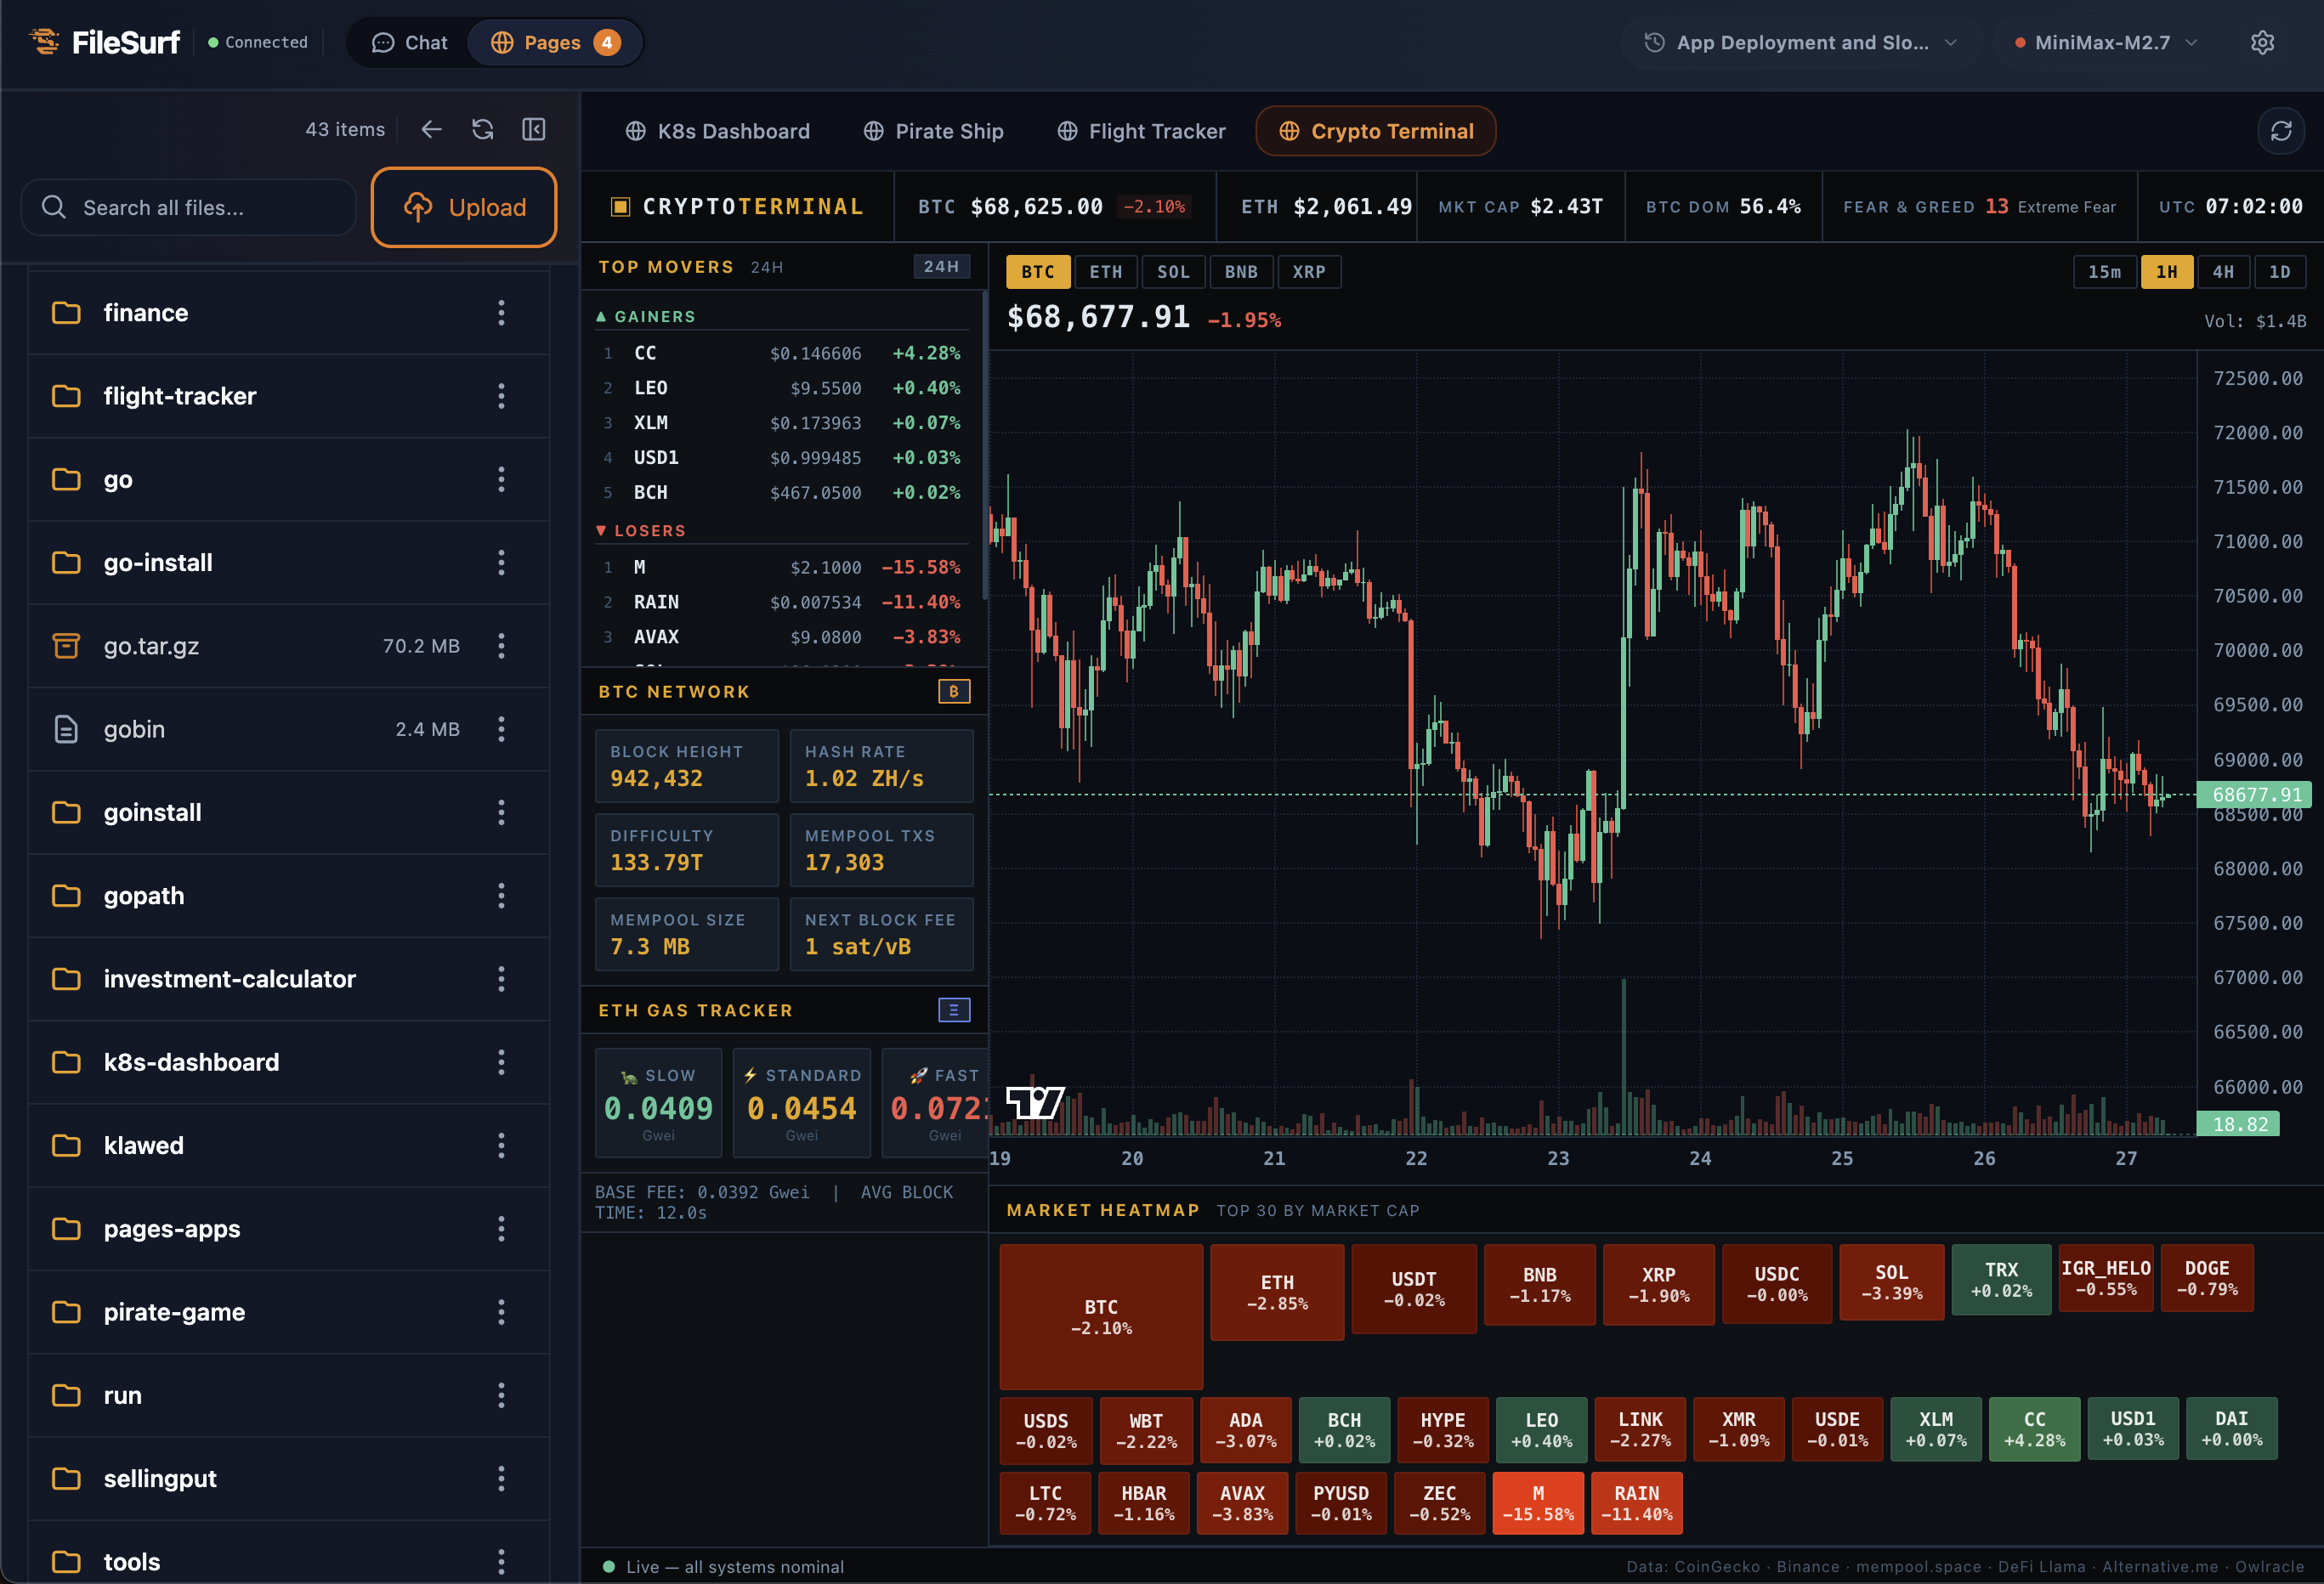Screen dimensions: 2324x1584
Task: Click the Upload button
Action: click(x=464, y=207)
